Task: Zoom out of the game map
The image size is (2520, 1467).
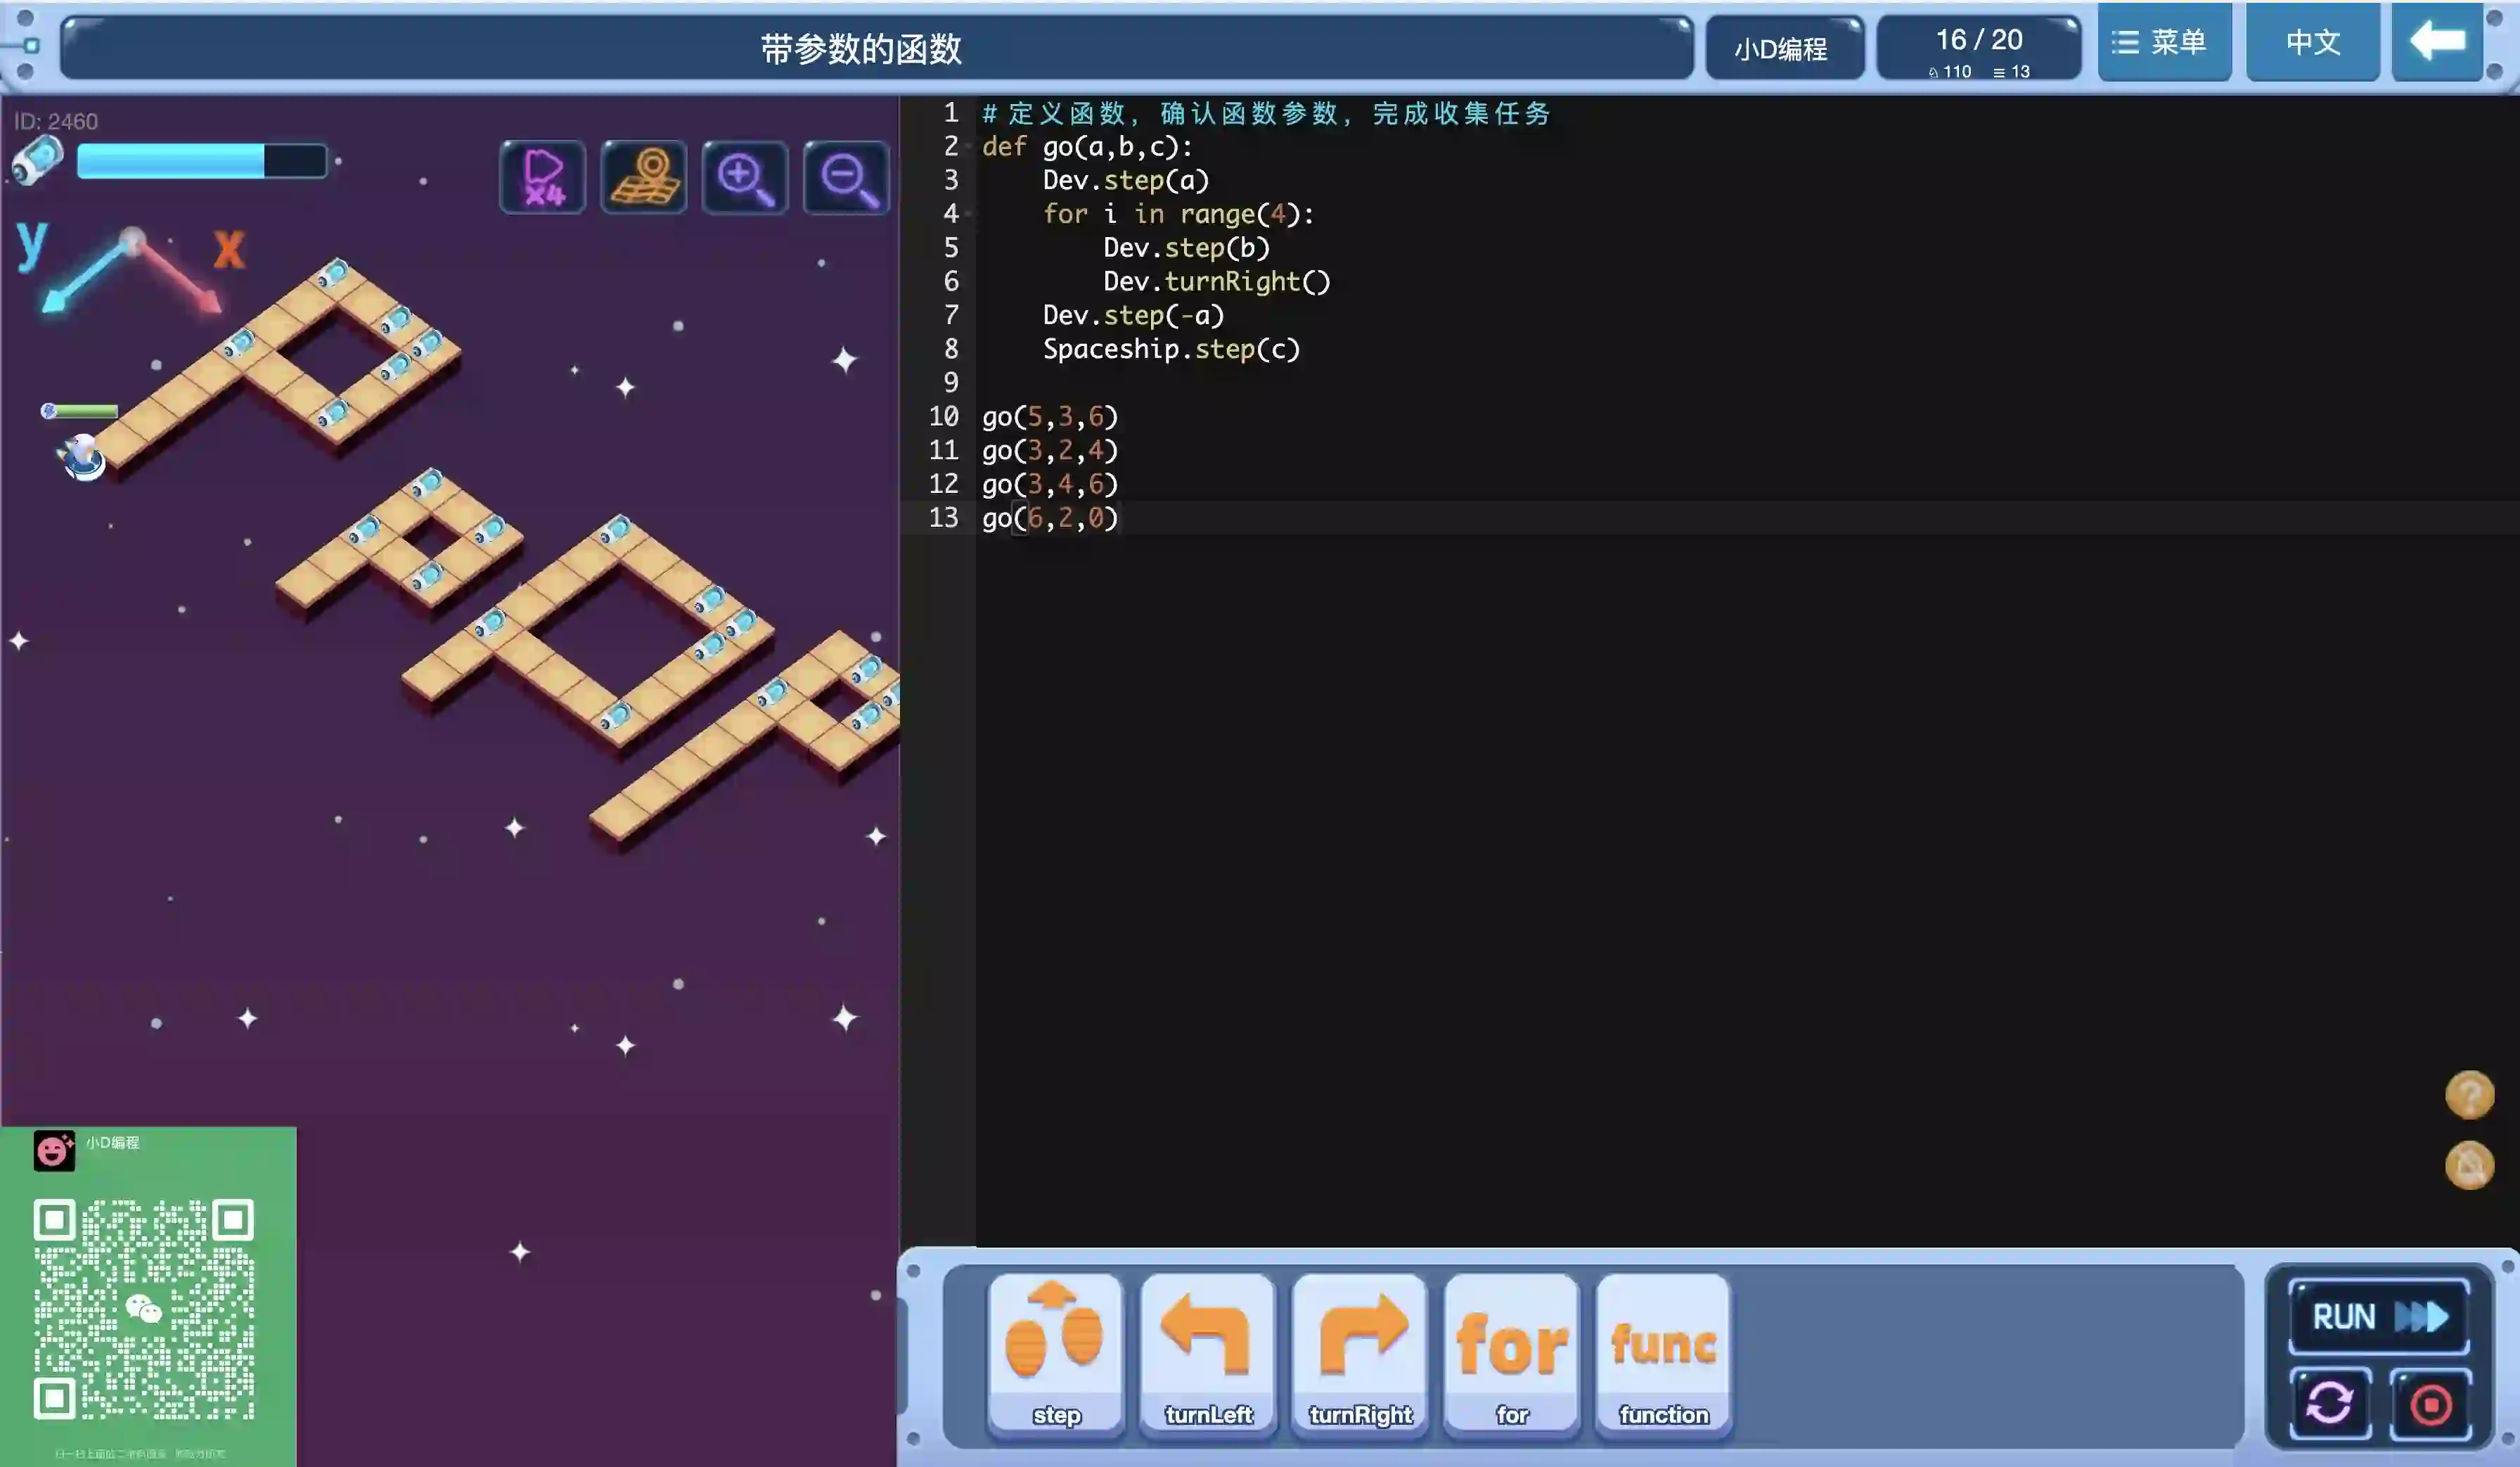Action: click(846, 177)
